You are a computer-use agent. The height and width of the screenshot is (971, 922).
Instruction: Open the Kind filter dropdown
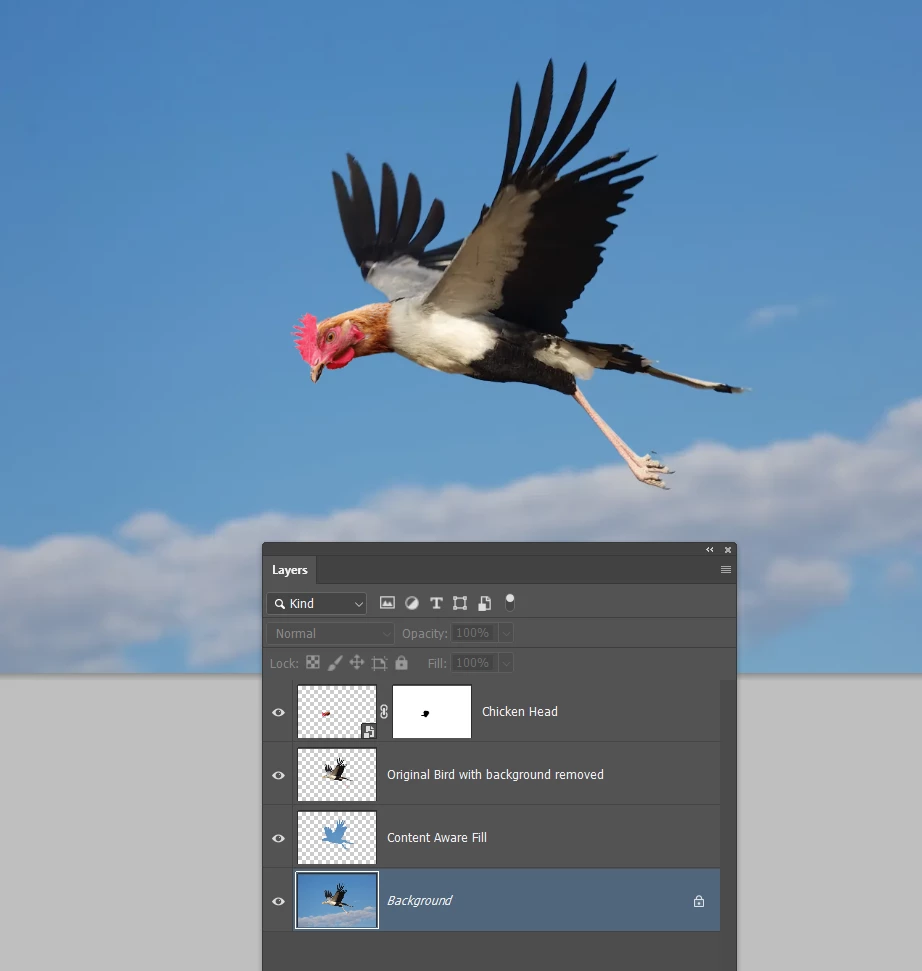click(x=316, y=603)
